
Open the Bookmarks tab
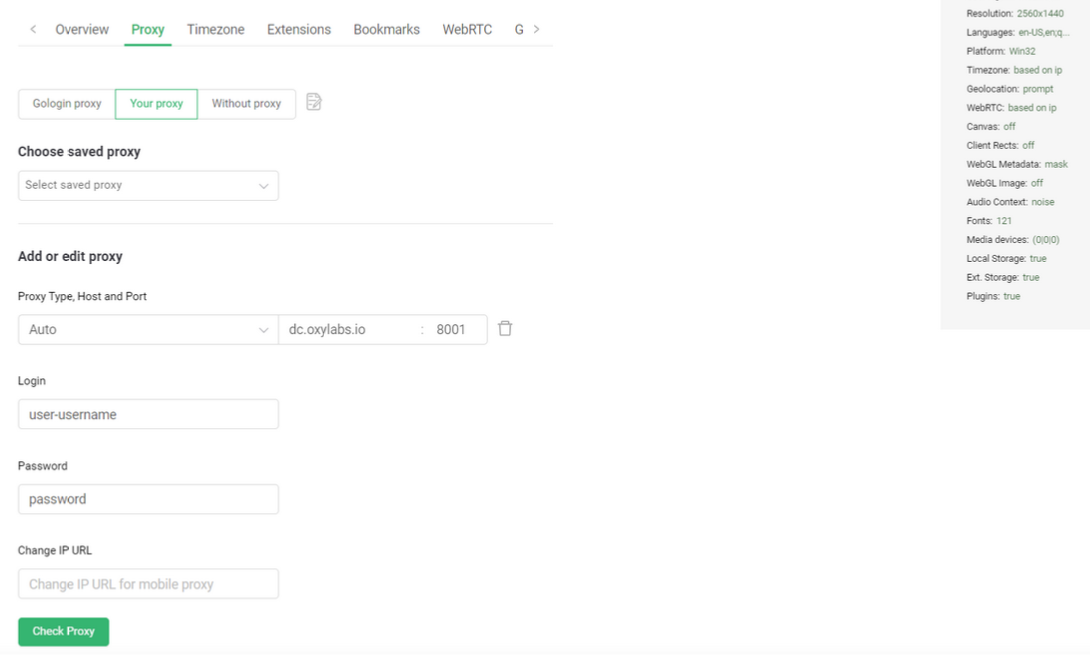(386, 30)
